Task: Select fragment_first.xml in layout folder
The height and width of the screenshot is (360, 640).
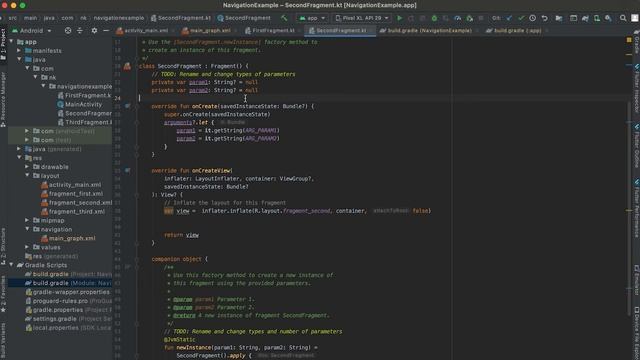Action: click(x=72, y=193)
